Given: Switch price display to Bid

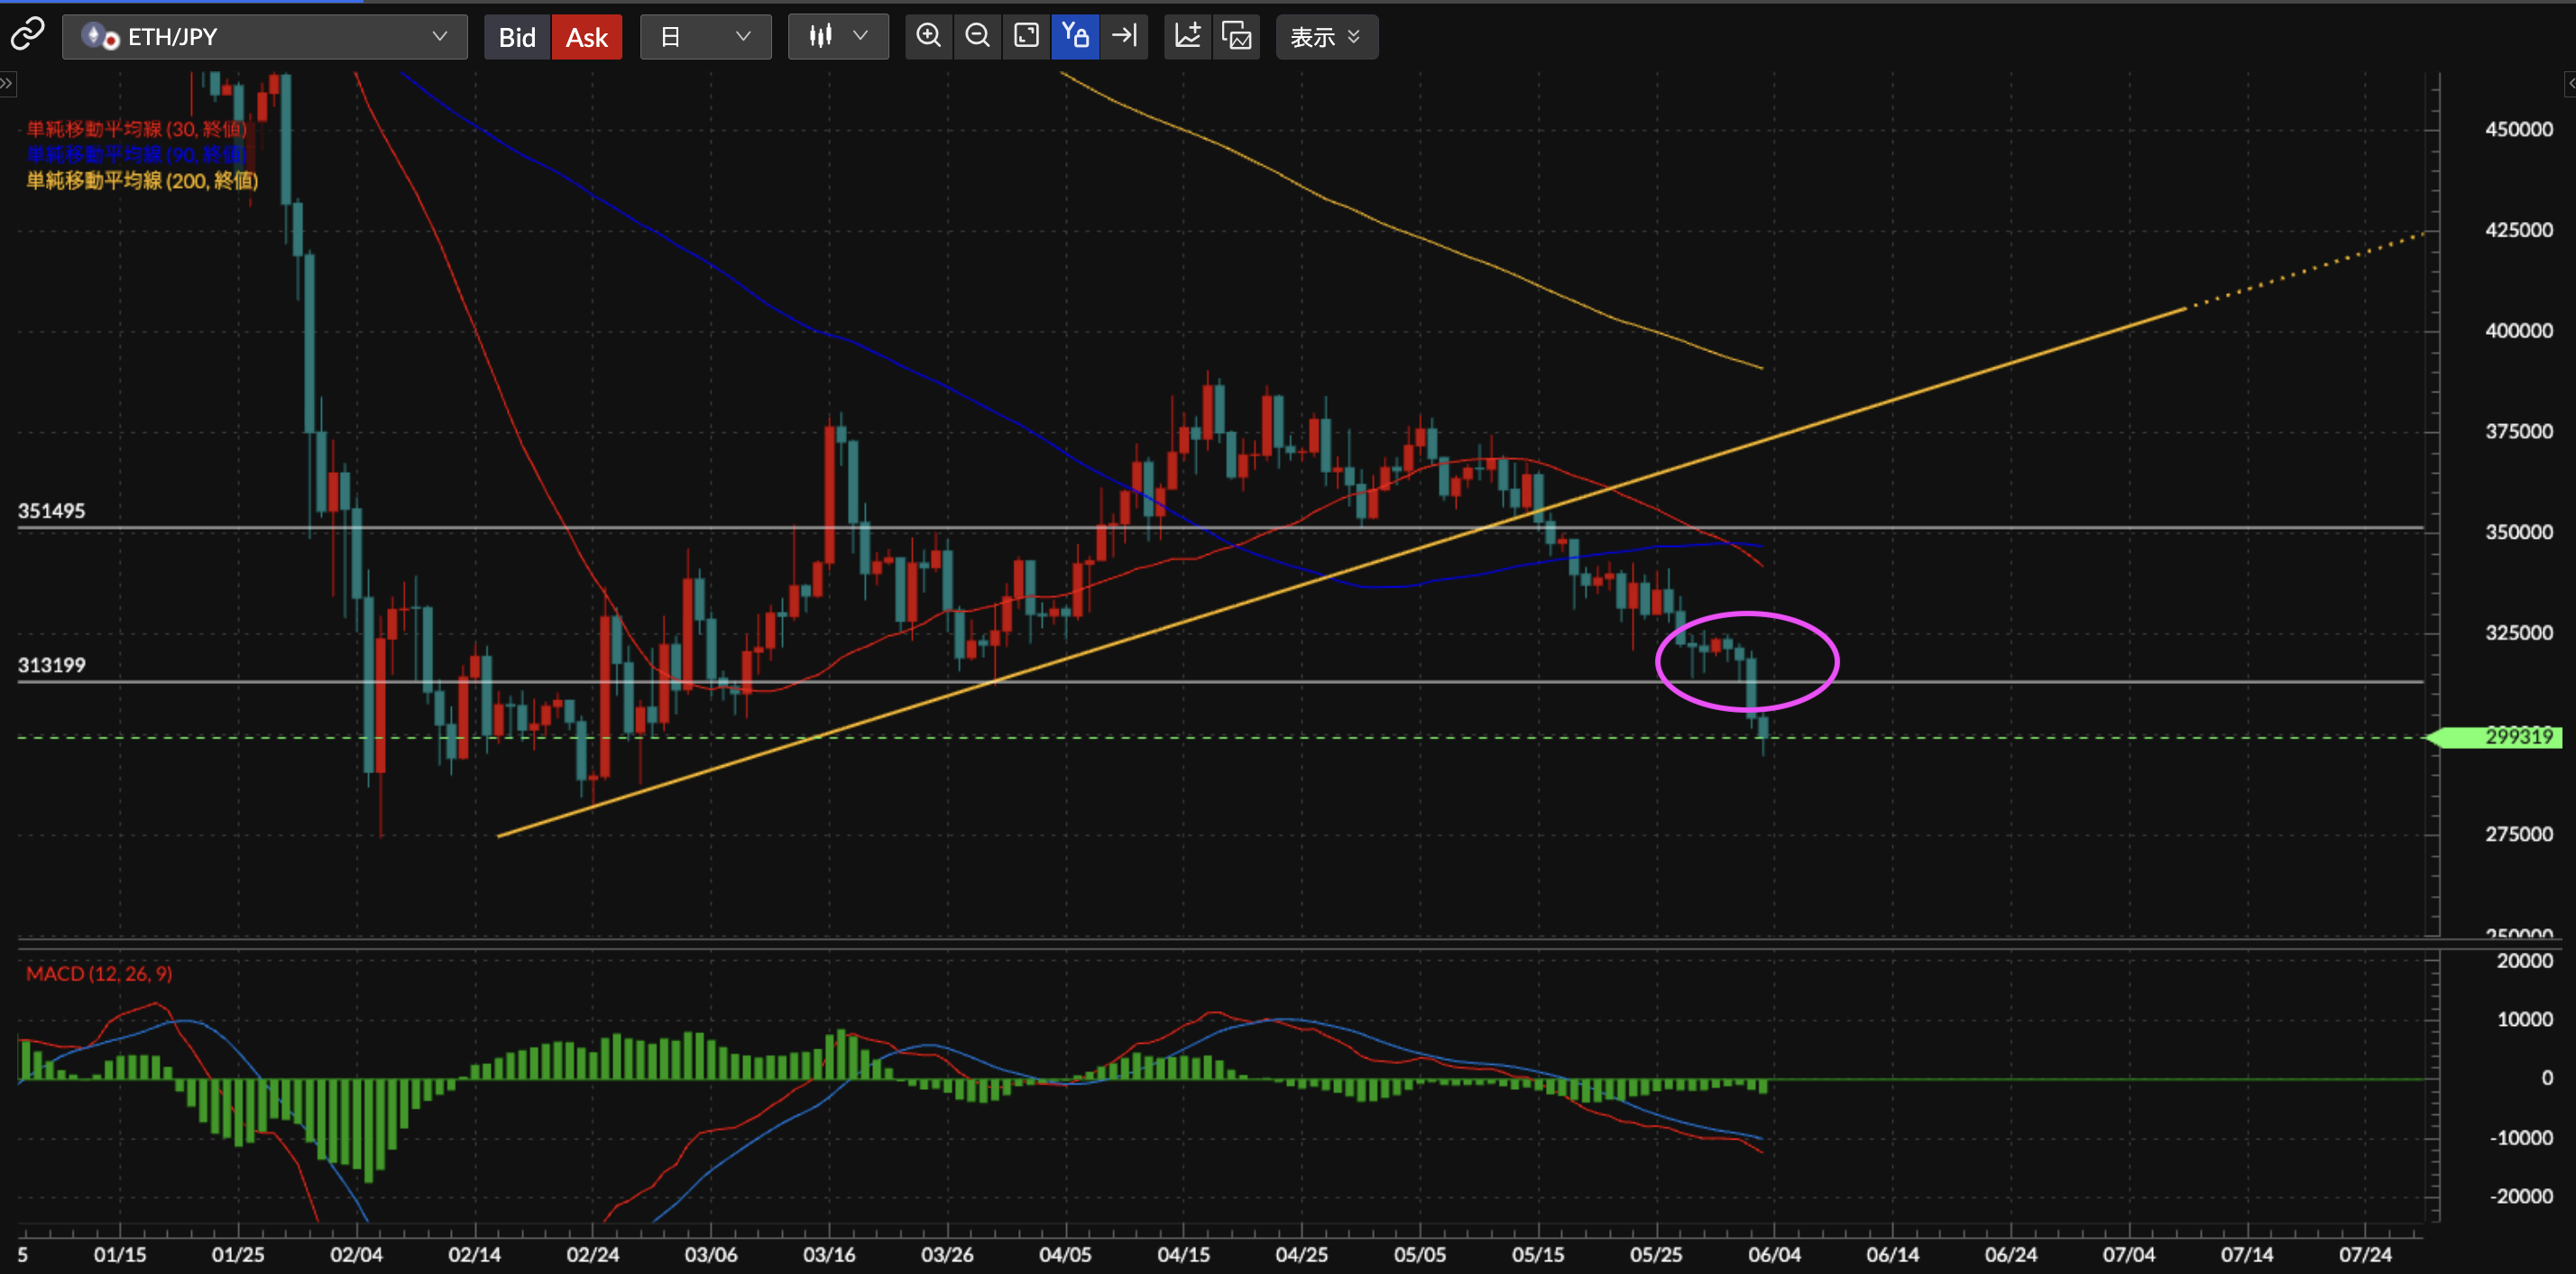Looking at the screenshot, I should 517,37.
